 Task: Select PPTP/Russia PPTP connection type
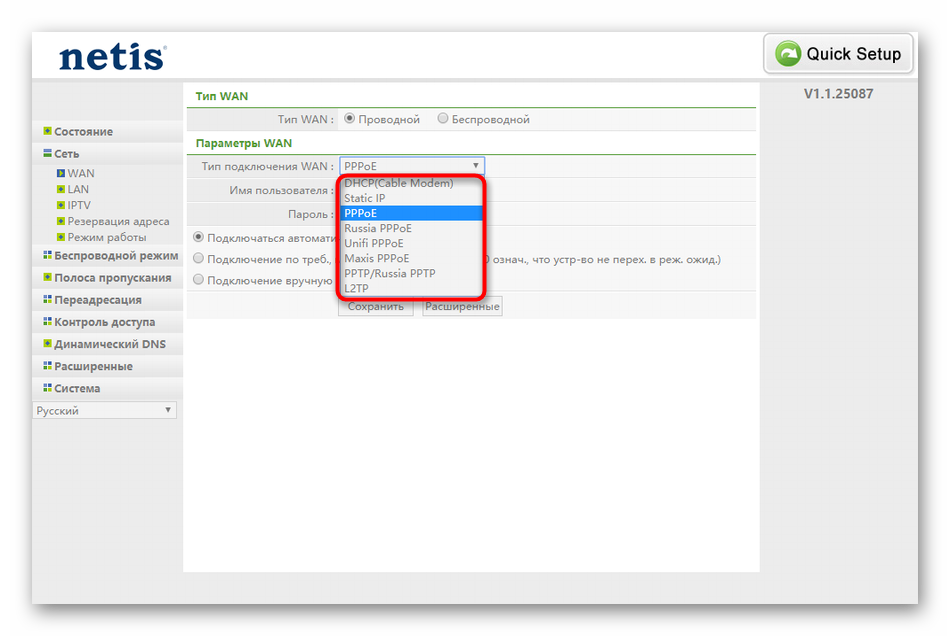point(412,273)
